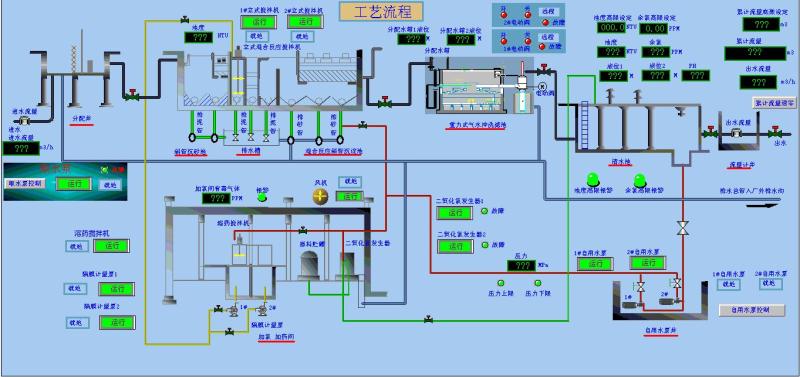Image resolution: width=800 pixels, height=377 pixels.
Task: Click the turbidity high-limit setpoint field showing 000.0
Action: click(611, 28)
